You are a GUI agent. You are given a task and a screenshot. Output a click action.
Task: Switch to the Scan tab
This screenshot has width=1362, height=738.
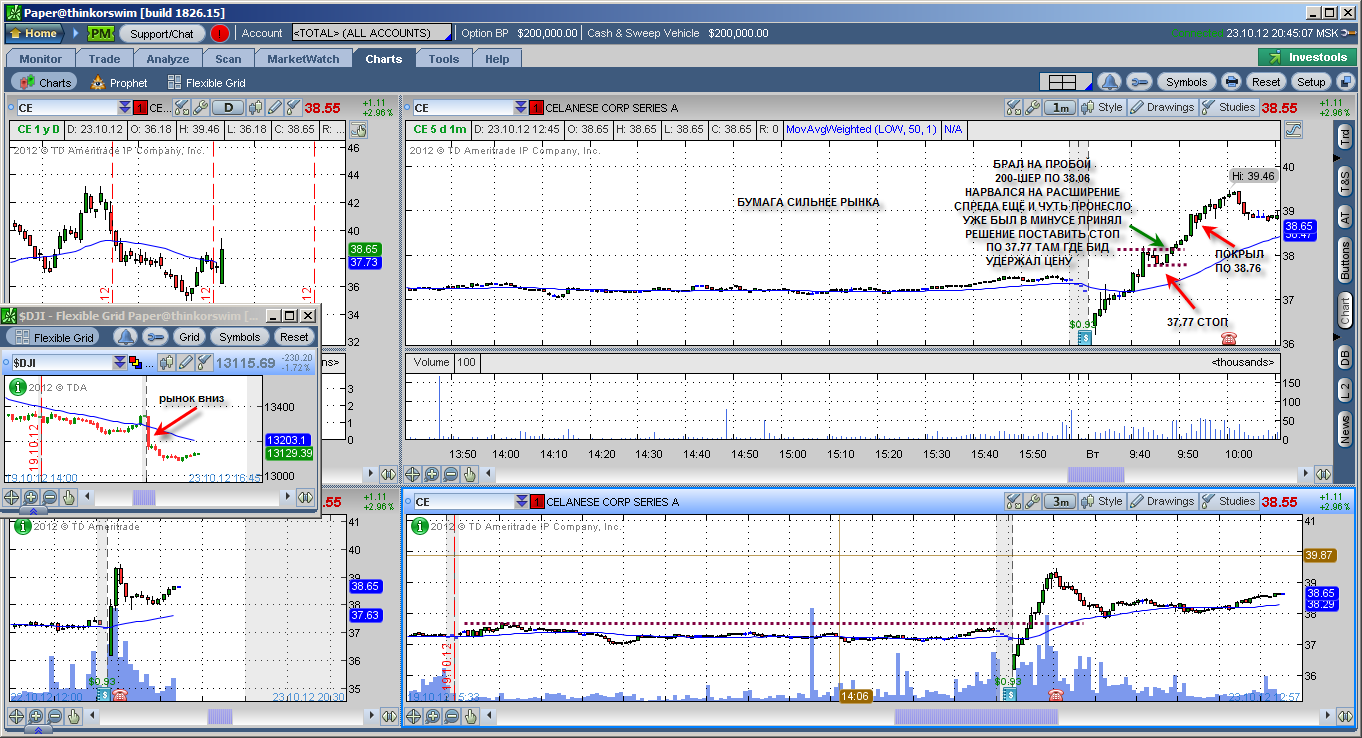click(x=228, y=59)
